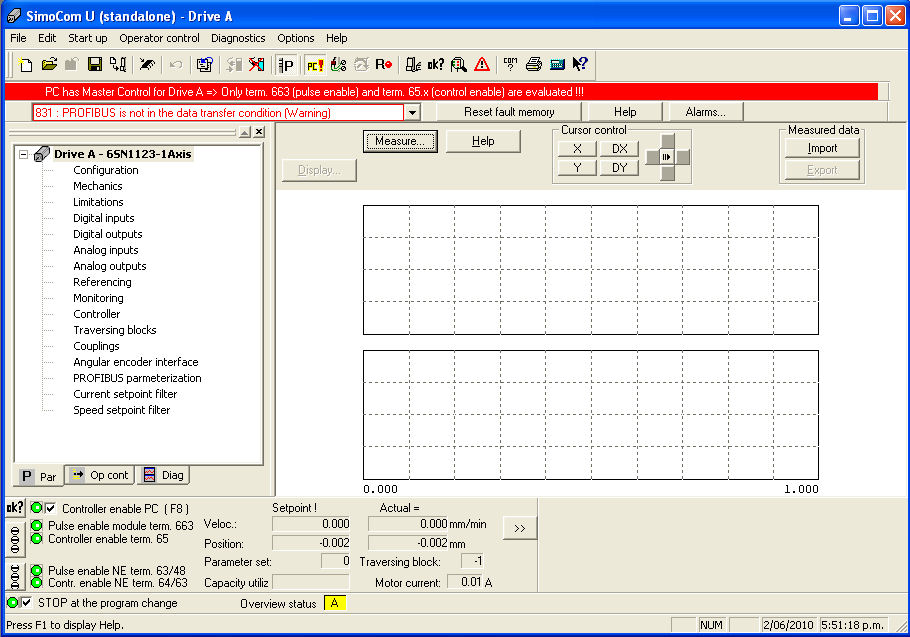Open a file with the folder icon
Image resolution: width=910 pixels, height=637 pixels.
[x=49, y=64]
